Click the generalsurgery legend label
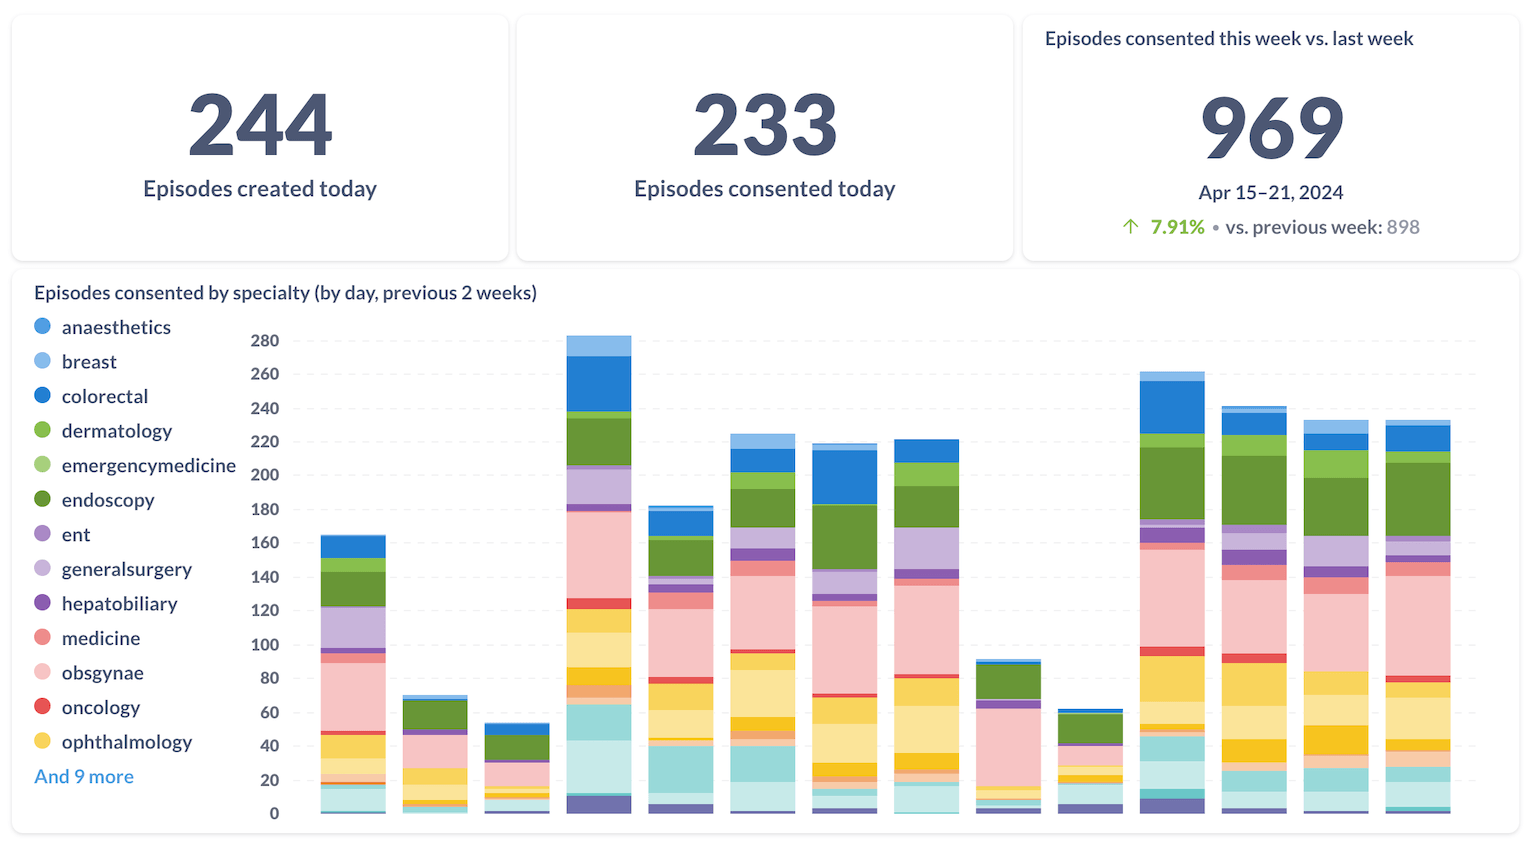Image resolution: width=1531 pixels, height=845 pixels. click(127, 569)
